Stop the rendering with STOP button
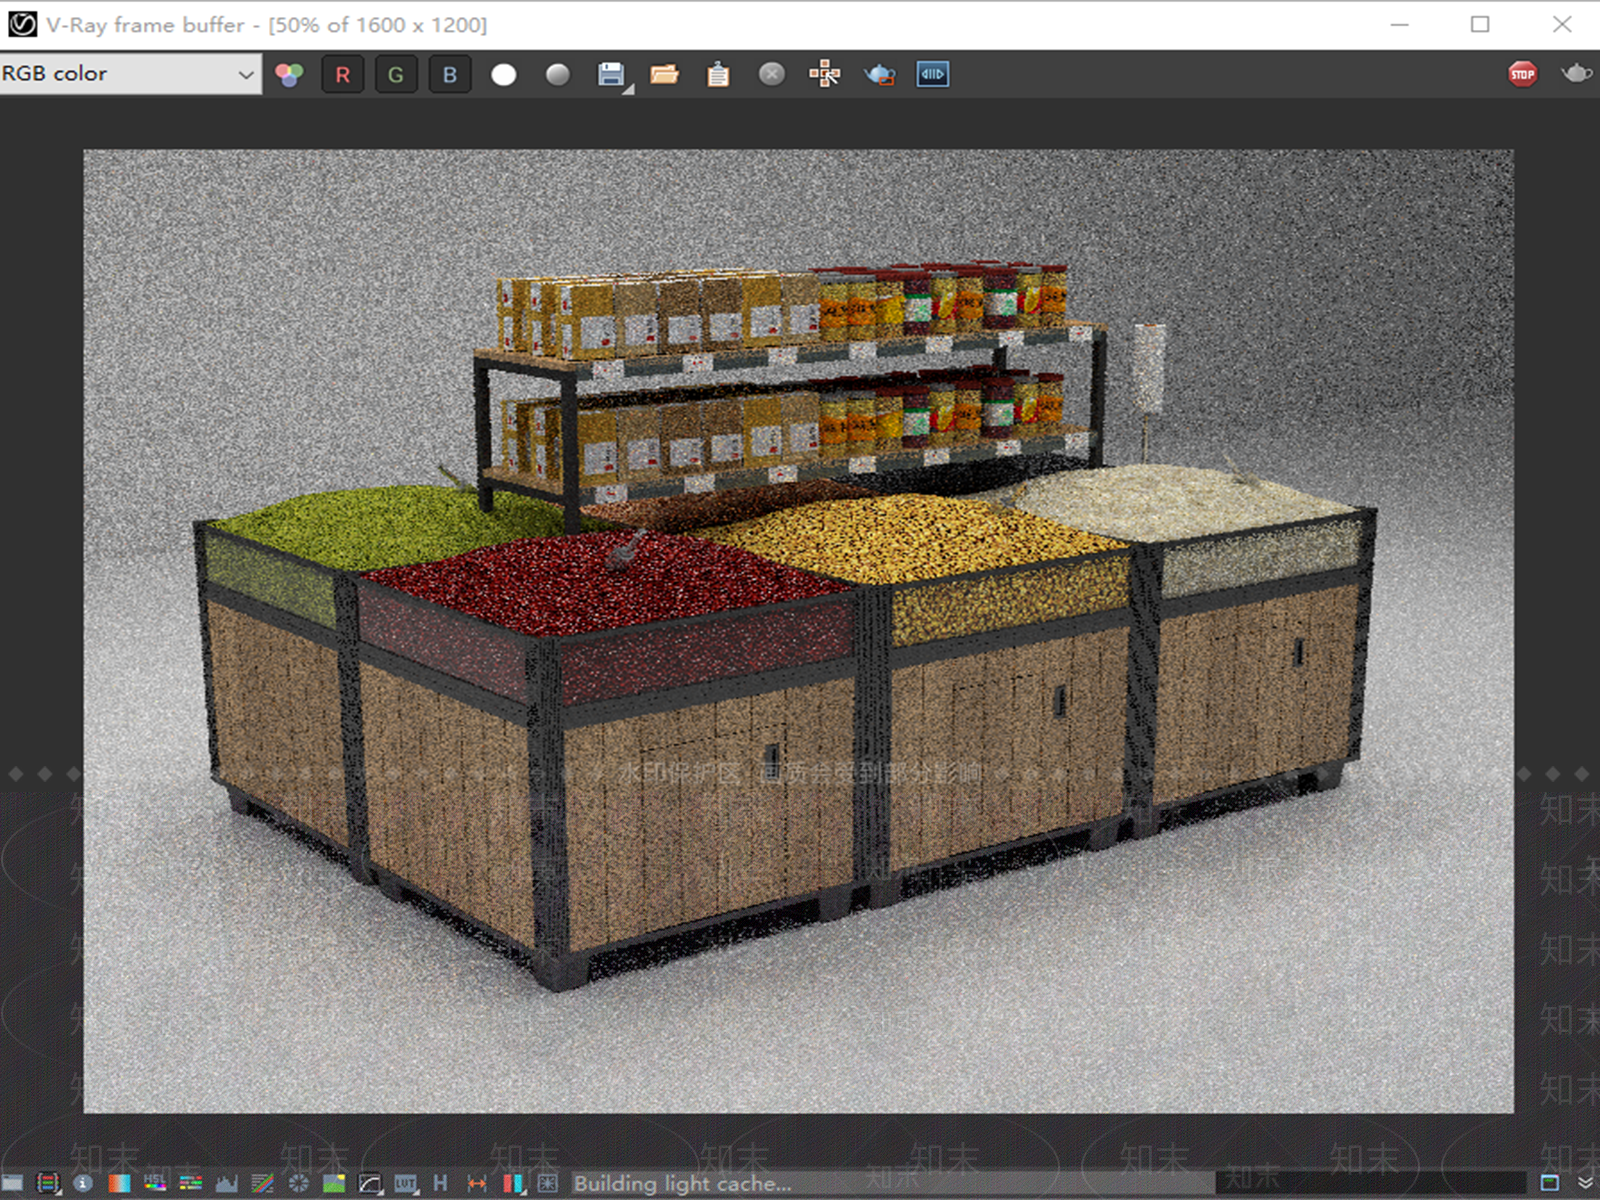This screenshot has width=1600, height=1200. [x=1523, y=74]
